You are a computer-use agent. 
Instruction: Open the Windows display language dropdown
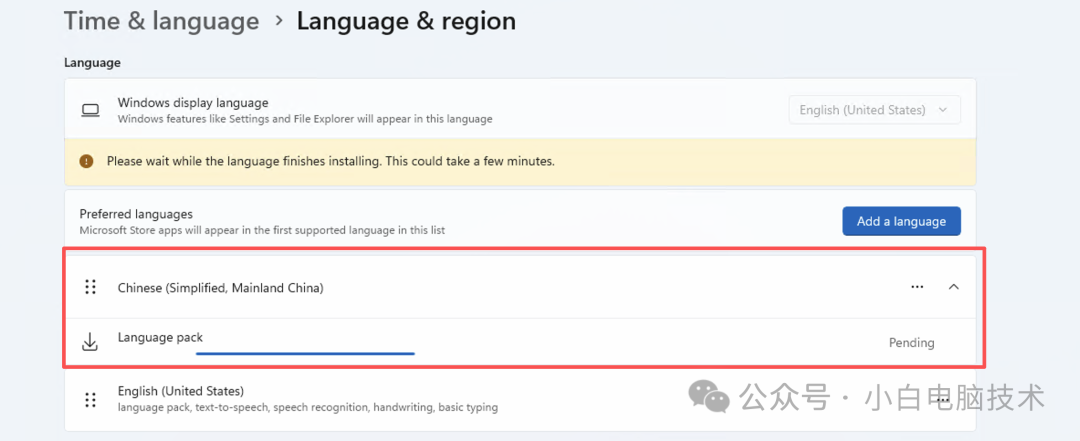[874, 110]
